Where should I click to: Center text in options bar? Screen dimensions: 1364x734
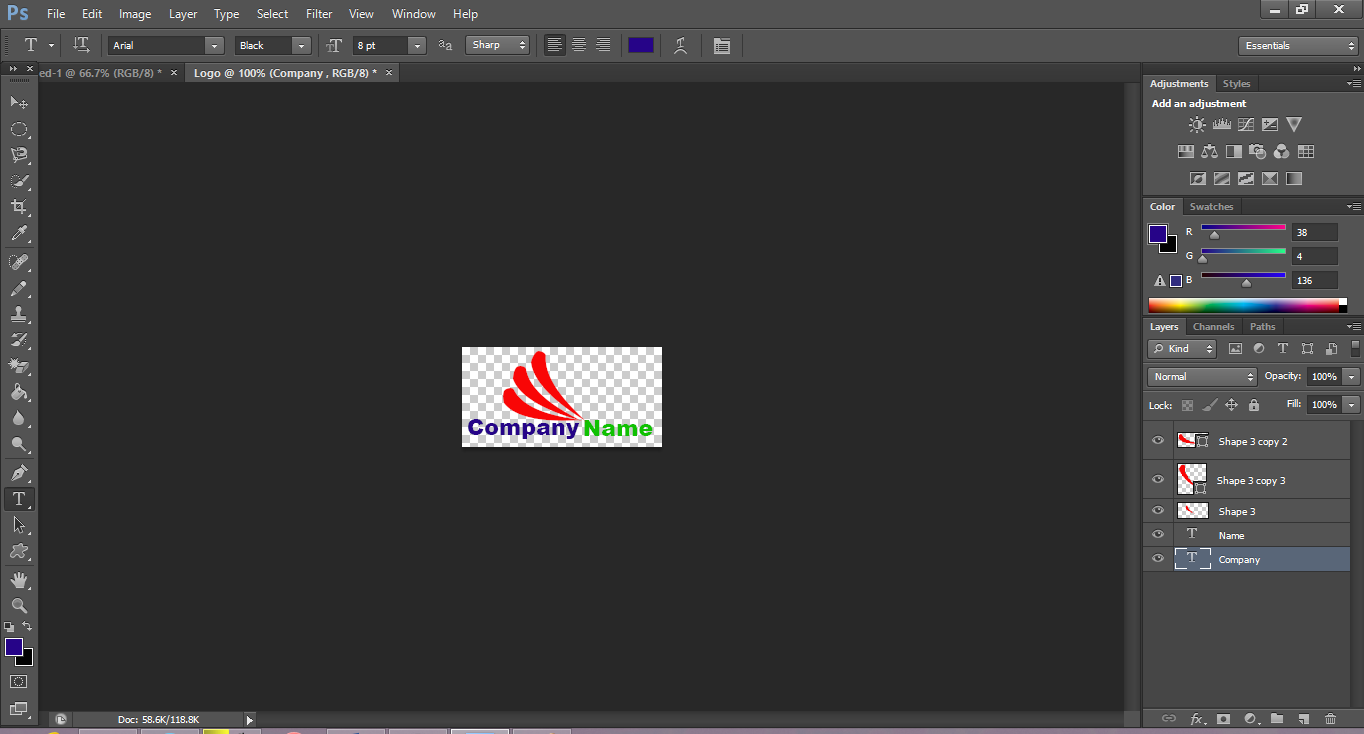pyautogui.click(x=579, y=45)
